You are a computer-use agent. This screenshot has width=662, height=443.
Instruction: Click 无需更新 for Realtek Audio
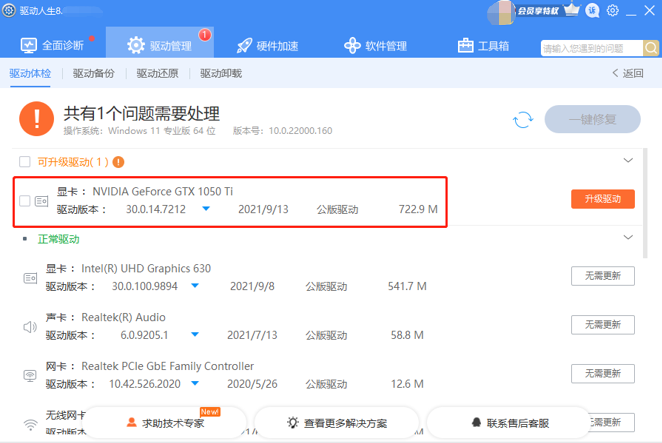pyautogui.click(x=602, y=325)
